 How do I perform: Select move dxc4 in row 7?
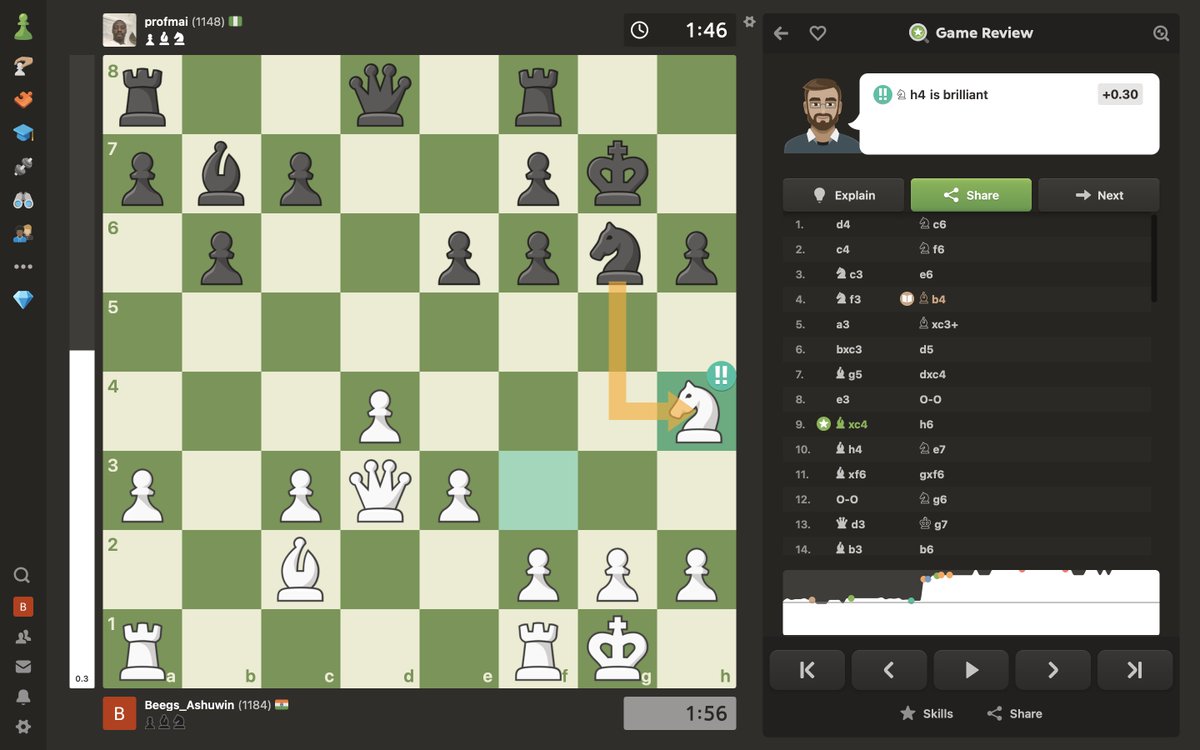[932, 374]
